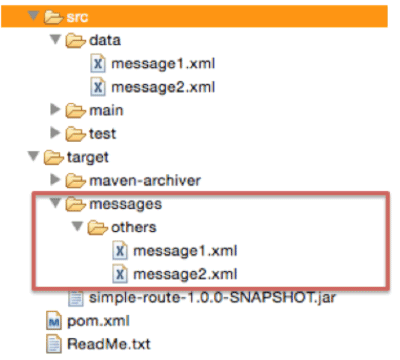This screenshot has height=360, width=400.
Task: Click the src folder icon
Action: 53,17
